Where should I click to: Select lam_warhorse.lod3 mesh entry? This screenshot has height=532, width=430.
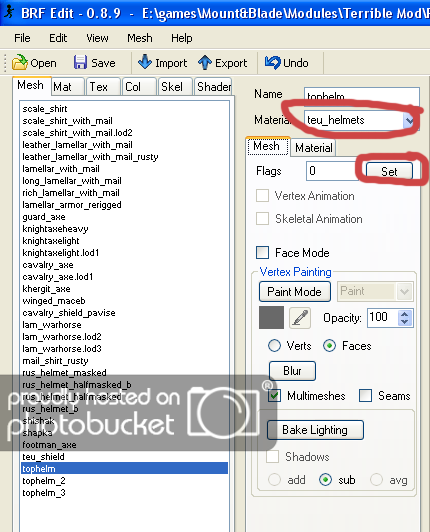[62, 349]
